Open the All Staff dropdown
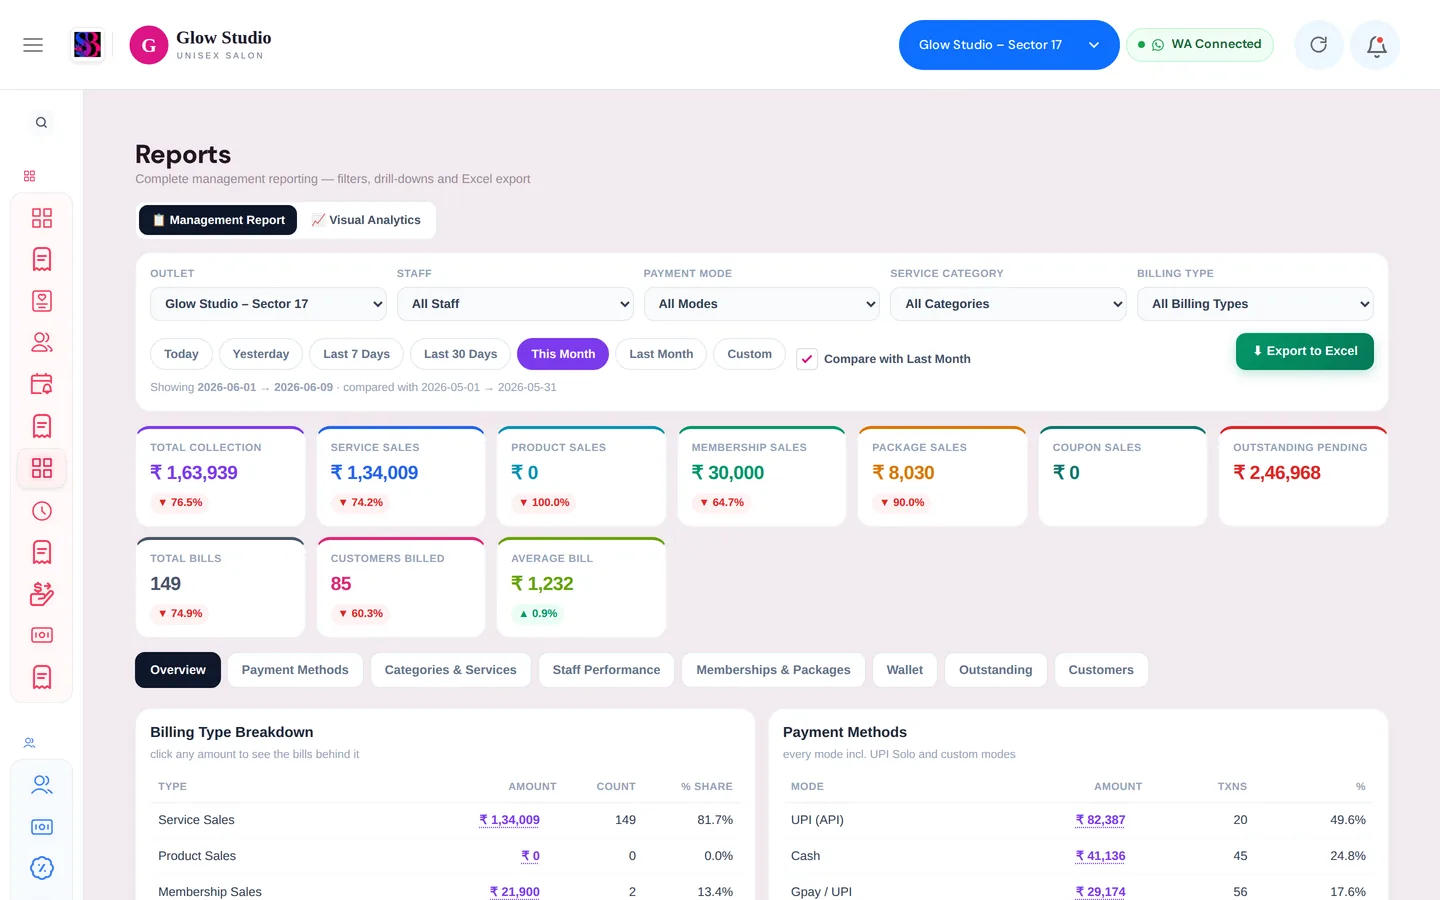Viewport: 1440px width, 900px height. pos(515,304)
